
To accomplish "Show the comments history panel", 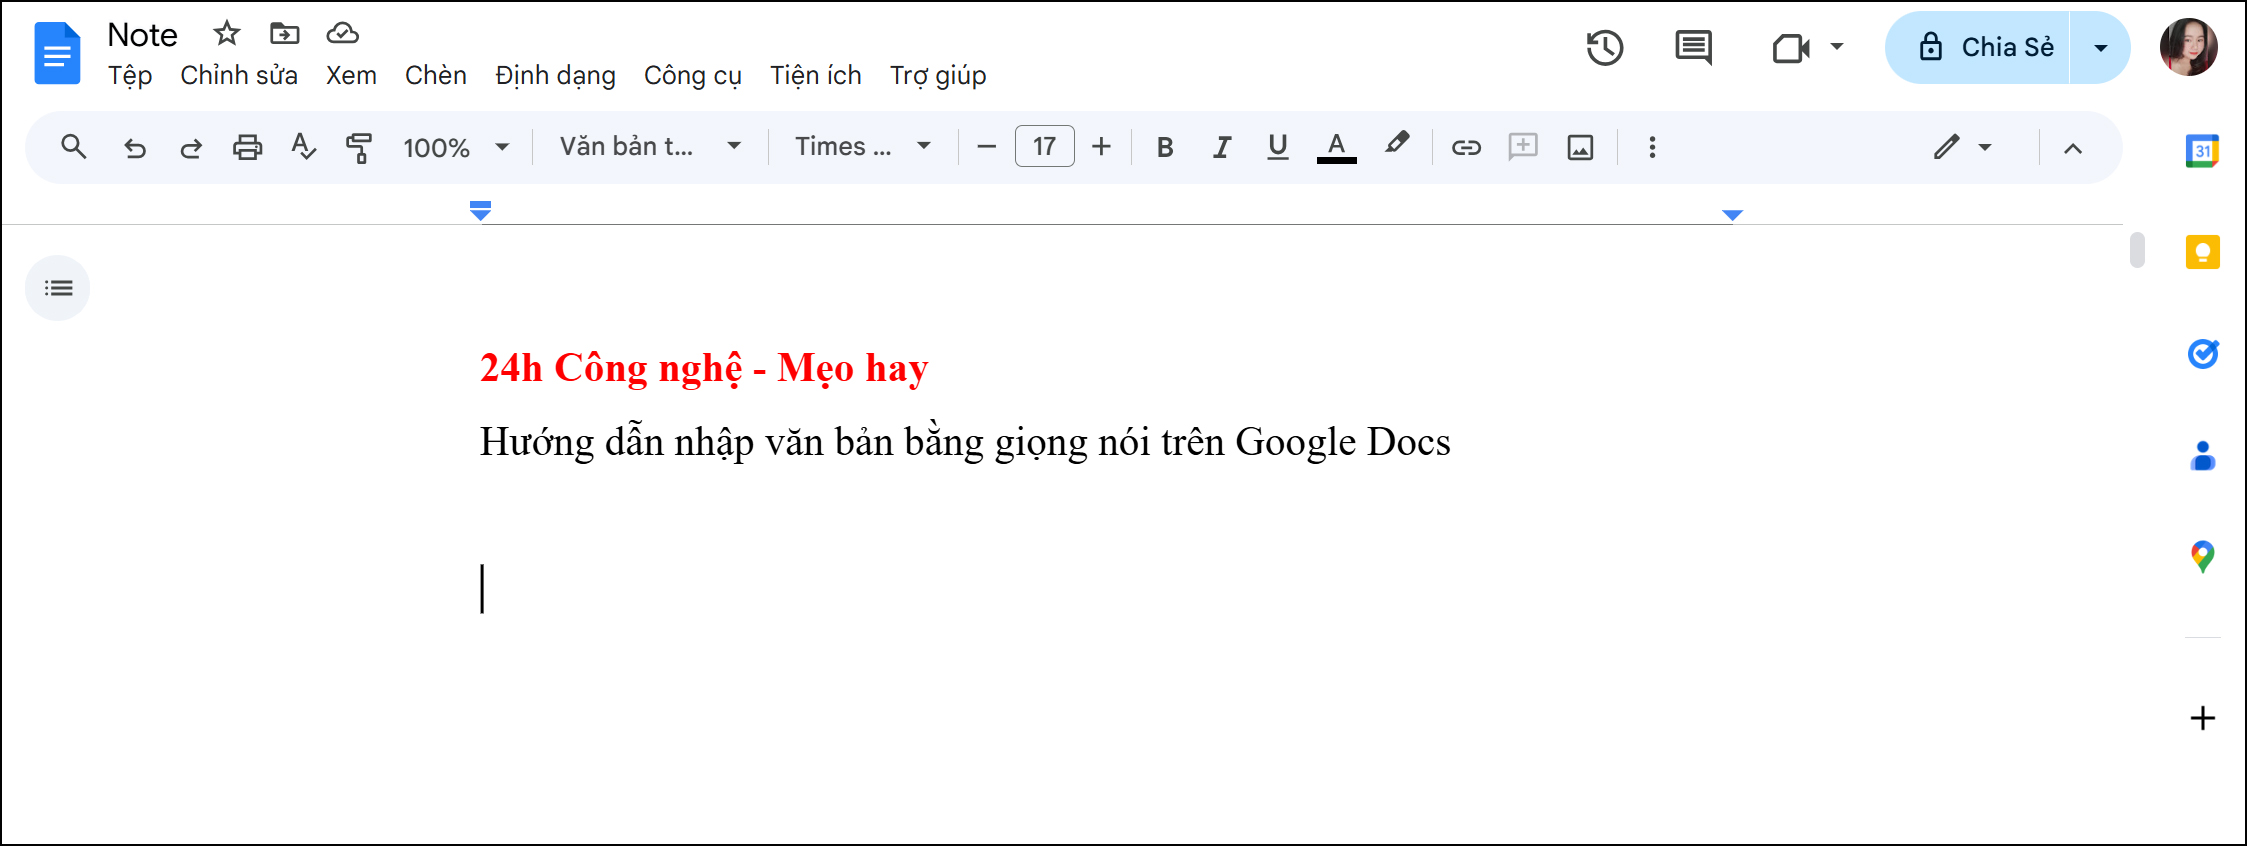I will (x=1693, y=48).
